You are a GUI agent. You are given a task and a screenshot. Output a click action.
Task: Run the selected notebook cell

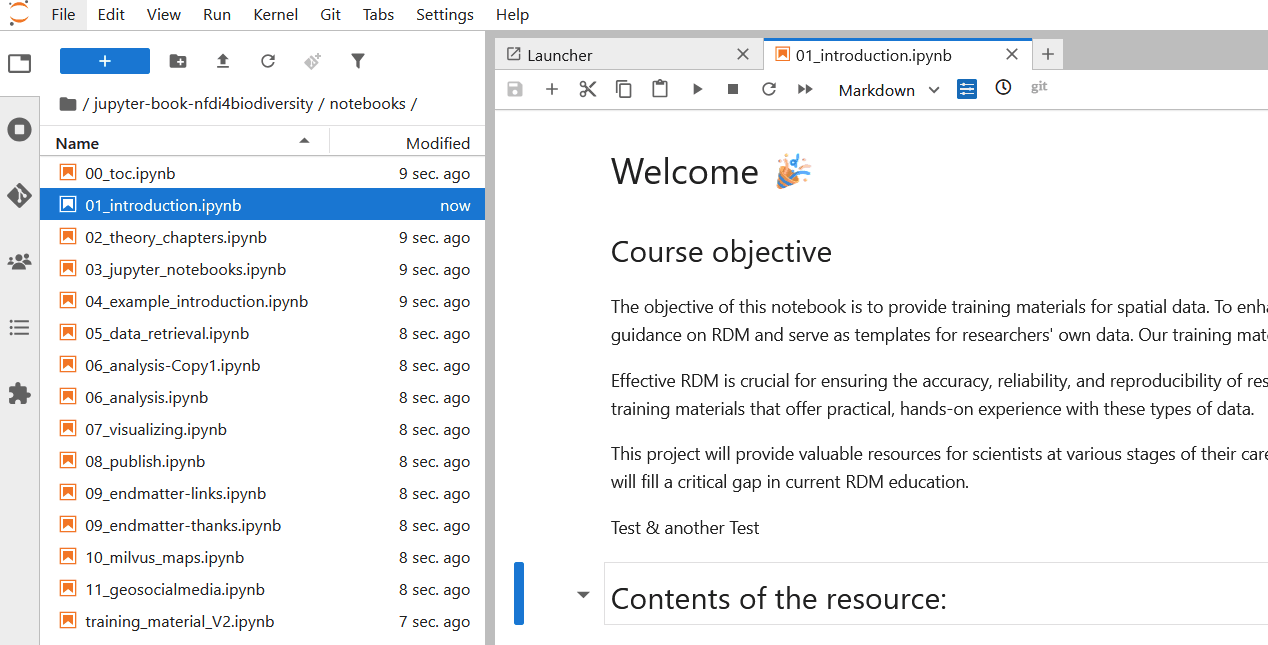pos(697,89)
